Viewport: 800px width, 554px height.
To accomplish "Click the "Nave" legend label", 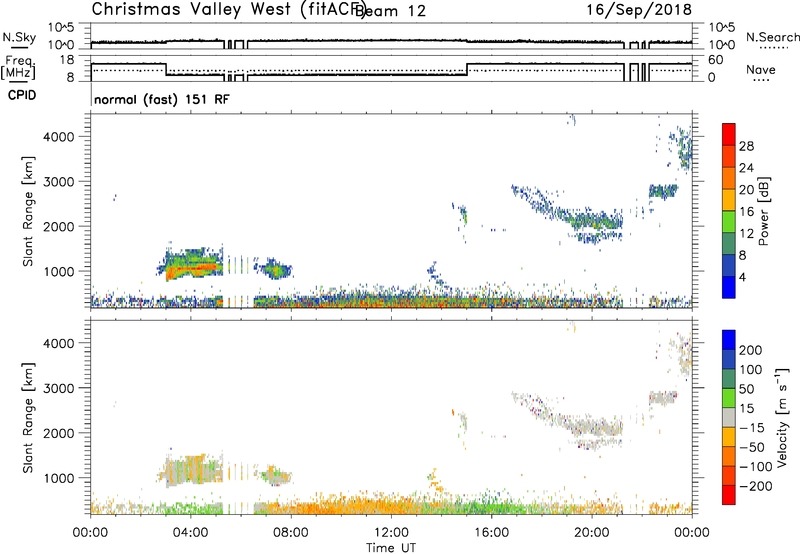I will [x=760, y=69].
